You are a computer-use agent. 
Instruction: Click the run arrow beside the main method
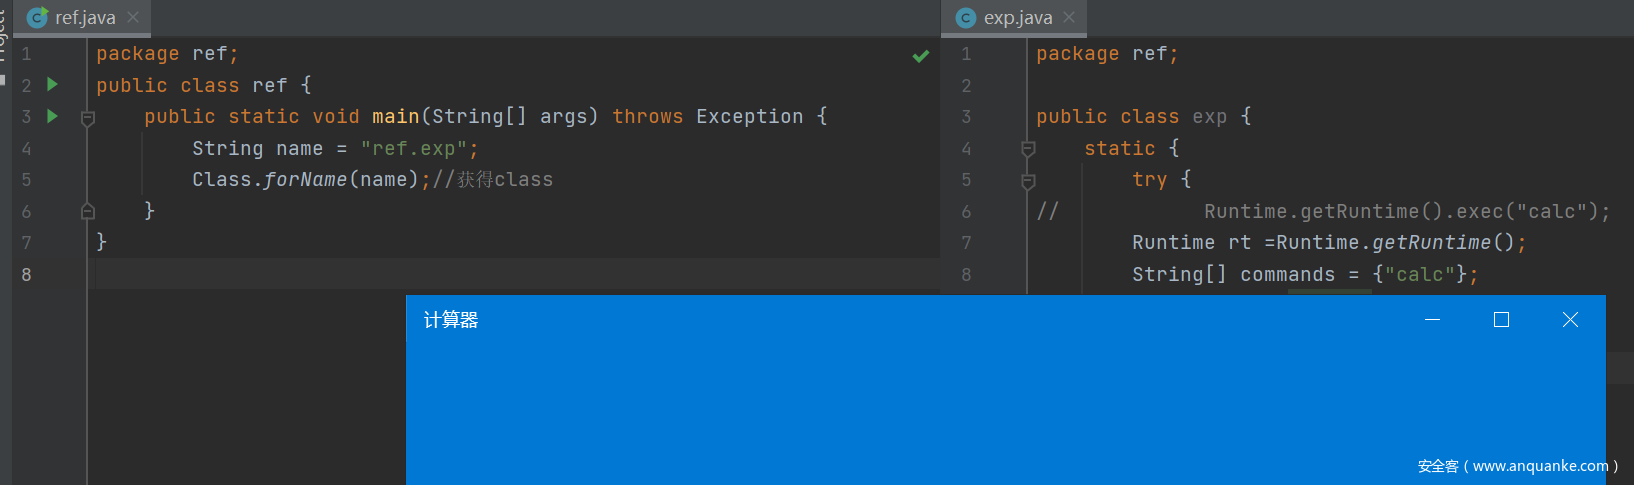[53, 116]
